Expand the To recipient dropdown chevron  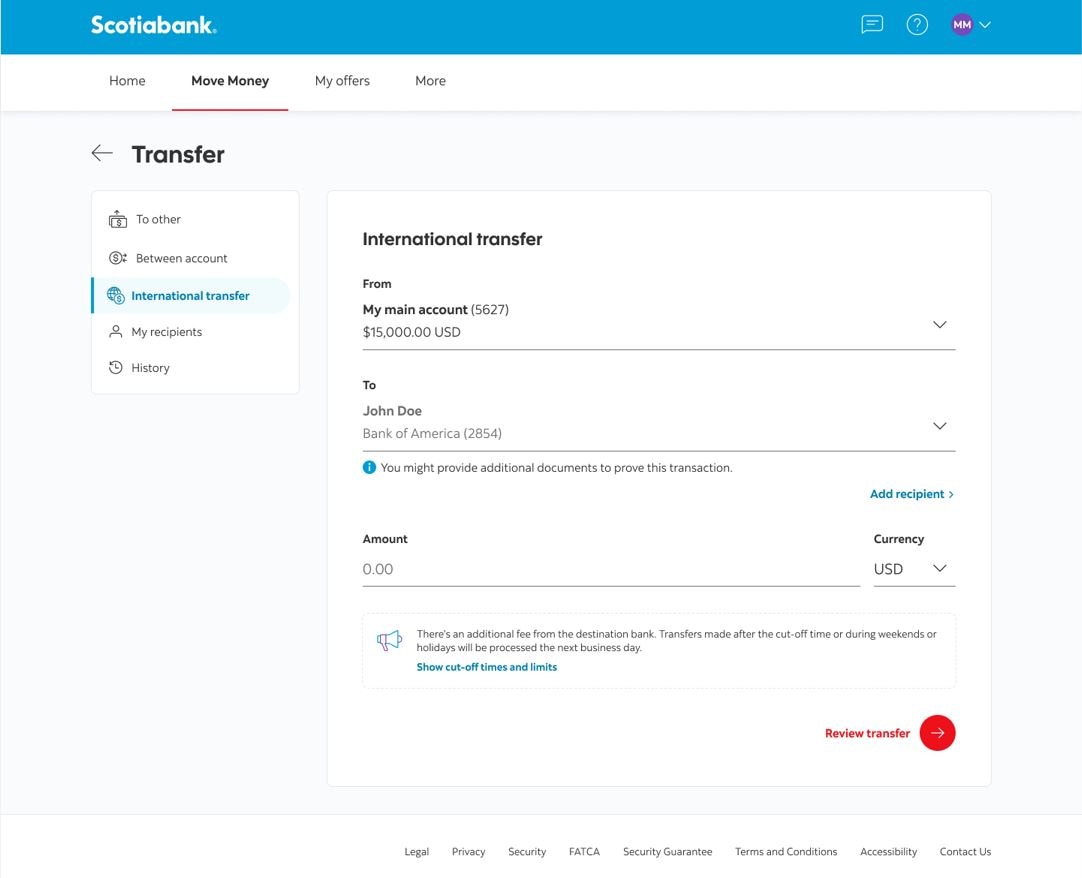click(x=940, y=426)
